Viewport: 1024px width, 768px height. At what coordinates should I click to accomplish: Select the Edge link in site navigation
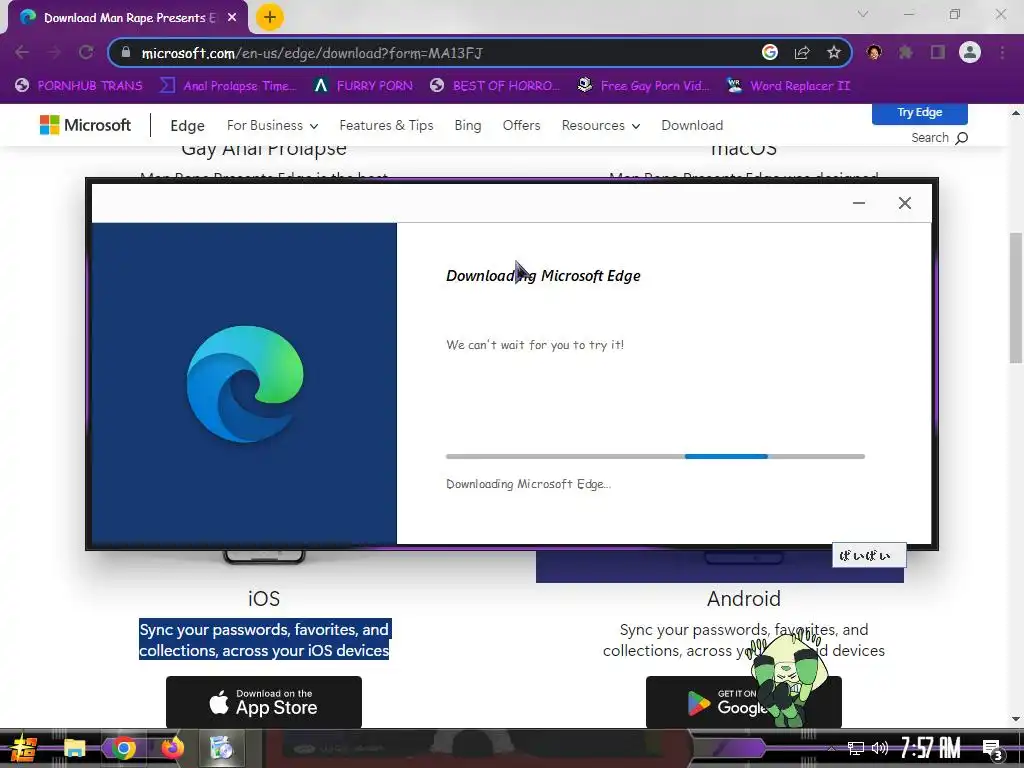187,125
